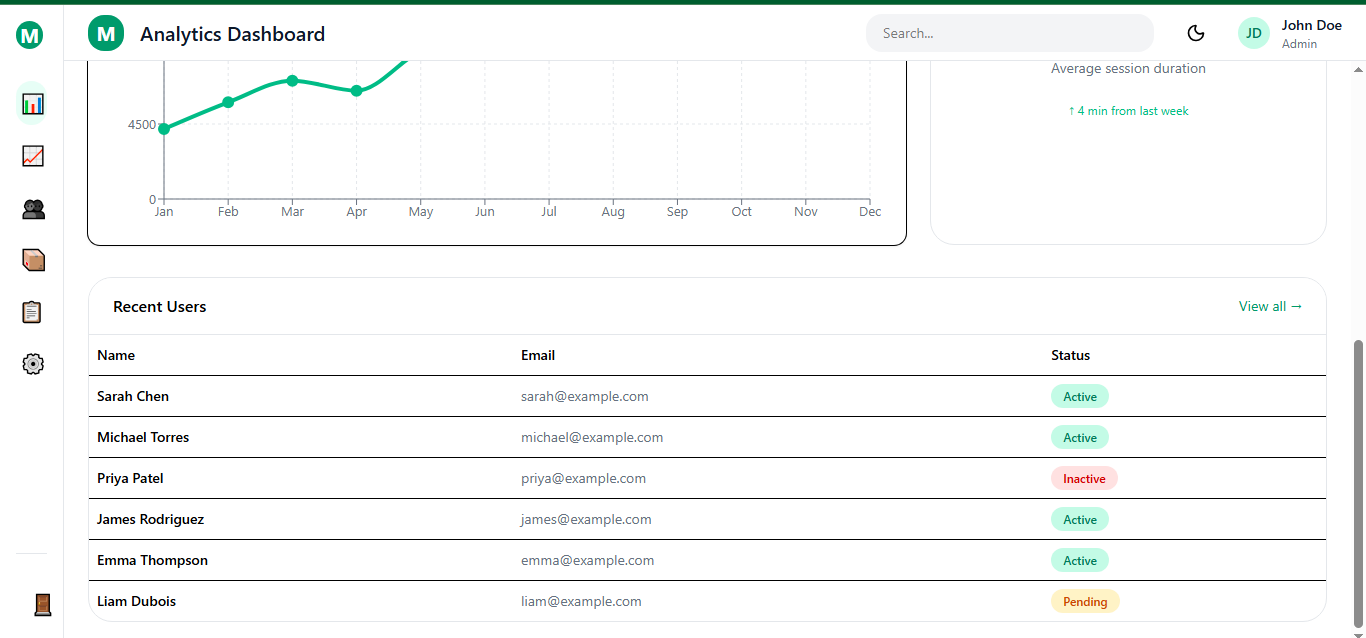
Task: Click the door logout icon
Action: (42, 604)
